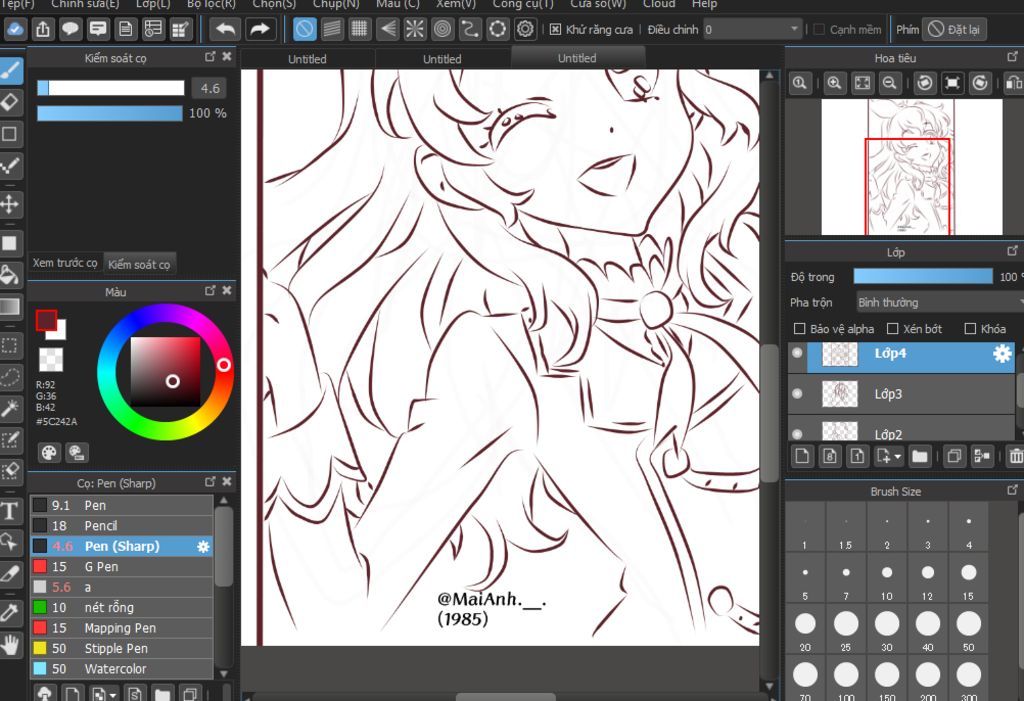
Task: Open settings gear for Lớp4 layer
Action: [1001, 353]
